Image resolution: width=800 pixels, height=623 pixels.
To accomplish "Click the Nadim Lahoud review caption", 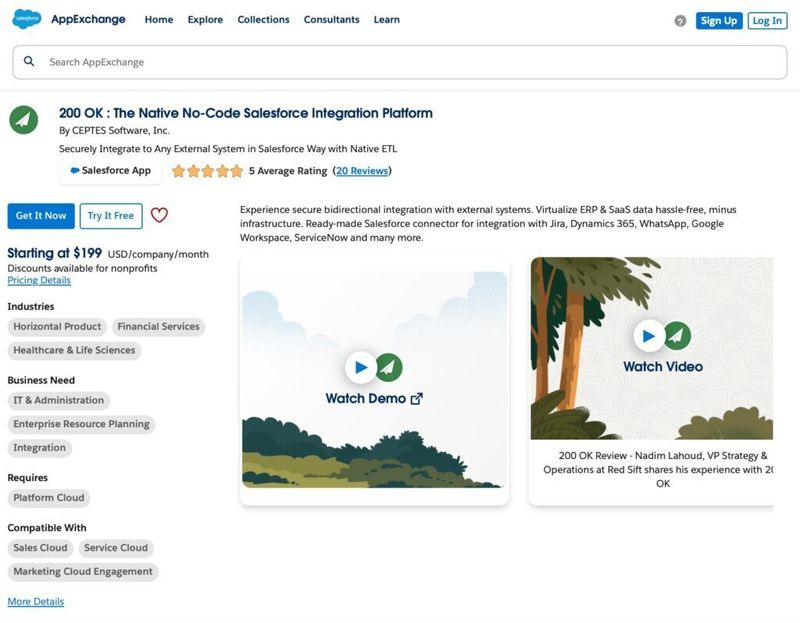I will (x=658, y=469).
